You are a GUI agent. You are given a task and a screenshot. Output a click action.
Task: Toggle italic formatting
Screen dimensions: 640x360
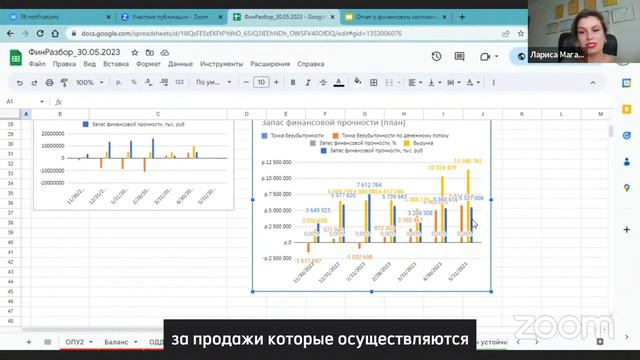(x=308, y=82)
